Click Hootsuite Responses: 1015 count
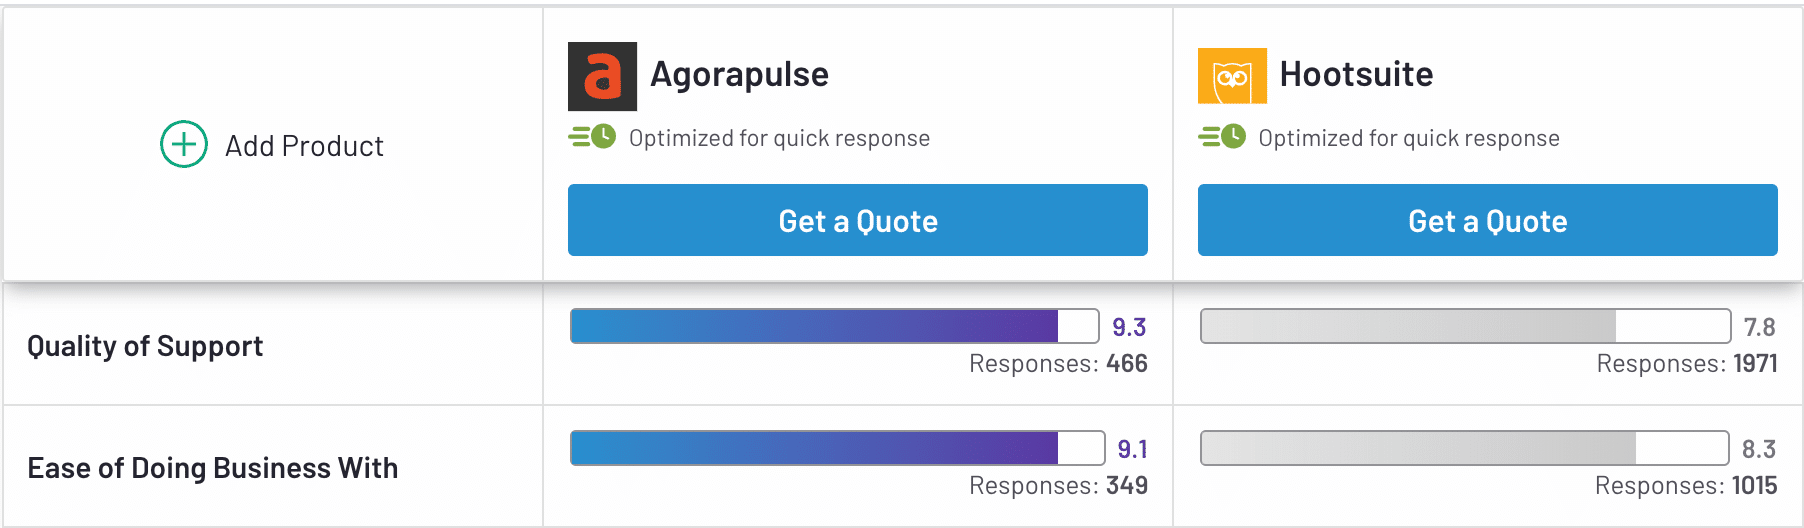This screenshot has height=528, width=1804. point(1686,486)
